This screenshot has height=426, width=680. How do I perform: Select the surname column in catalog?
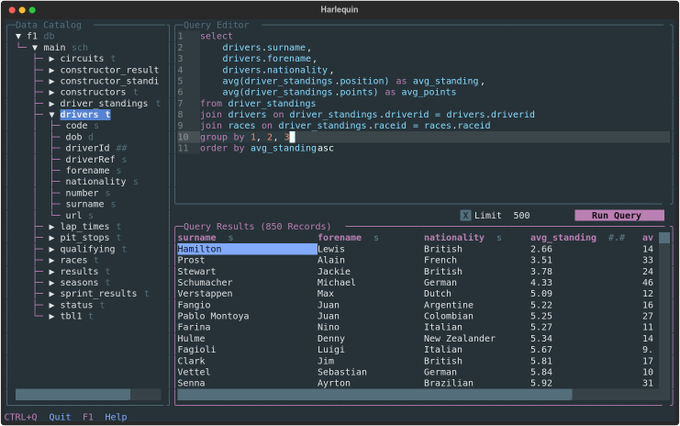(85, 204)
